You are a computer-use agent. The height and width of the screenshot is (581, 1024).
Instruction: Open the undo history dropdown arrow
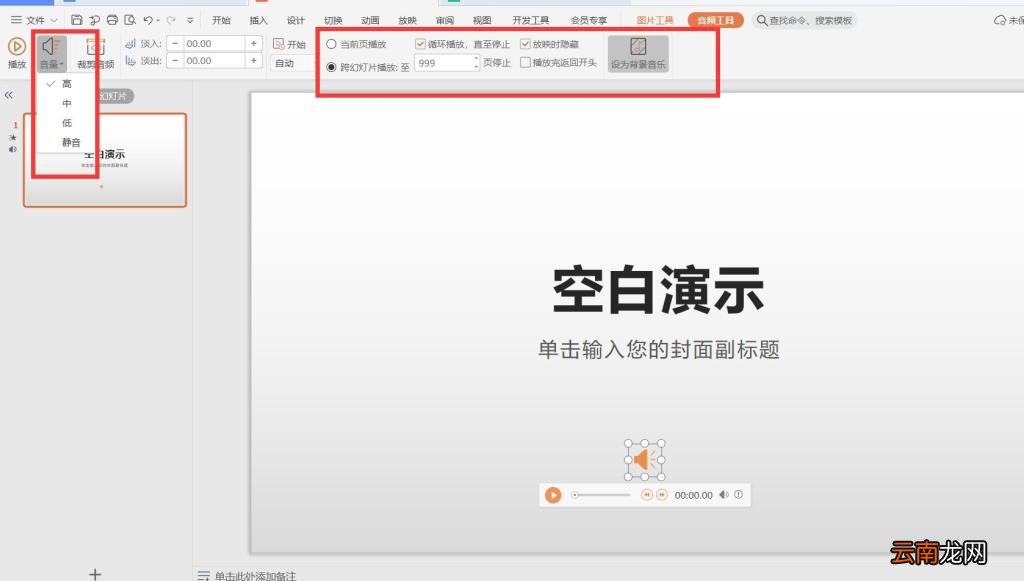click(158, 20)
